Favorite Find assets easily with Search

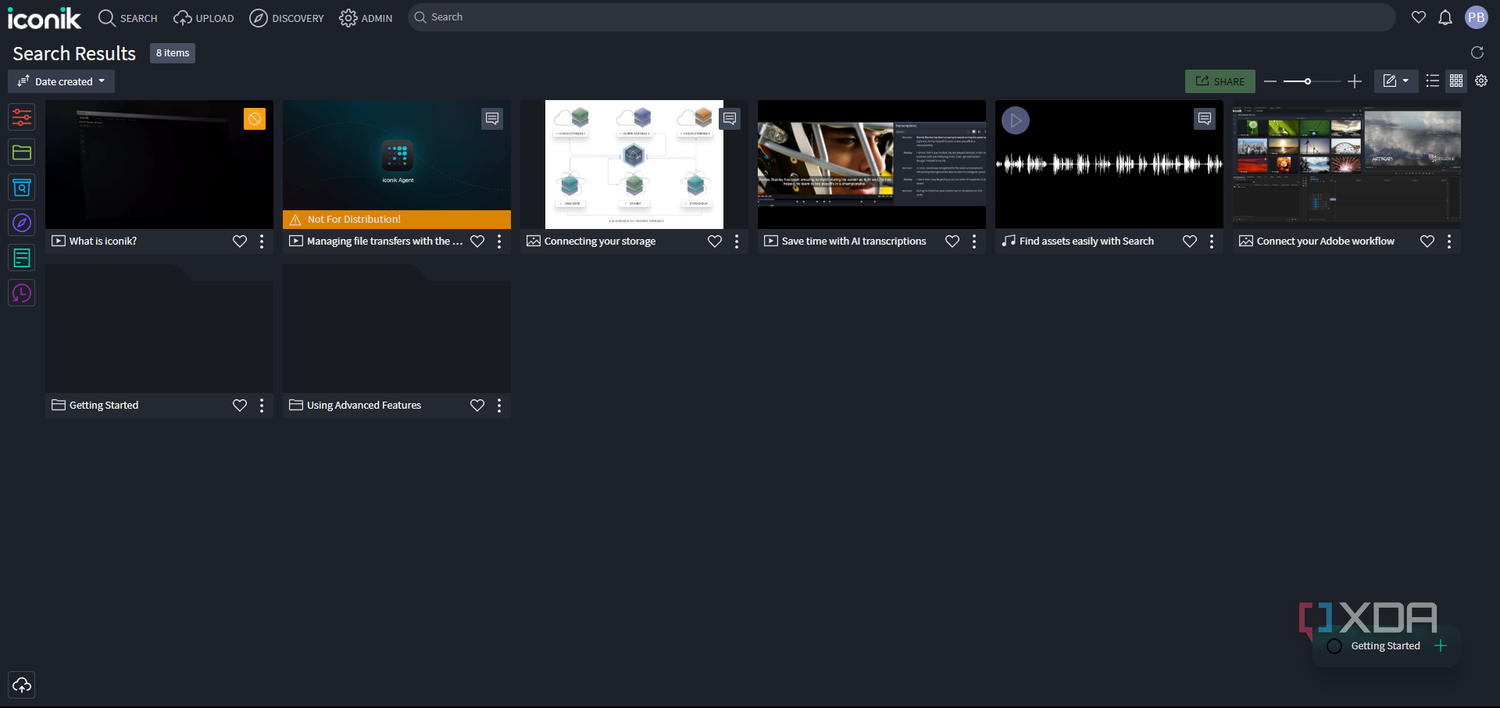point(1189,241)
